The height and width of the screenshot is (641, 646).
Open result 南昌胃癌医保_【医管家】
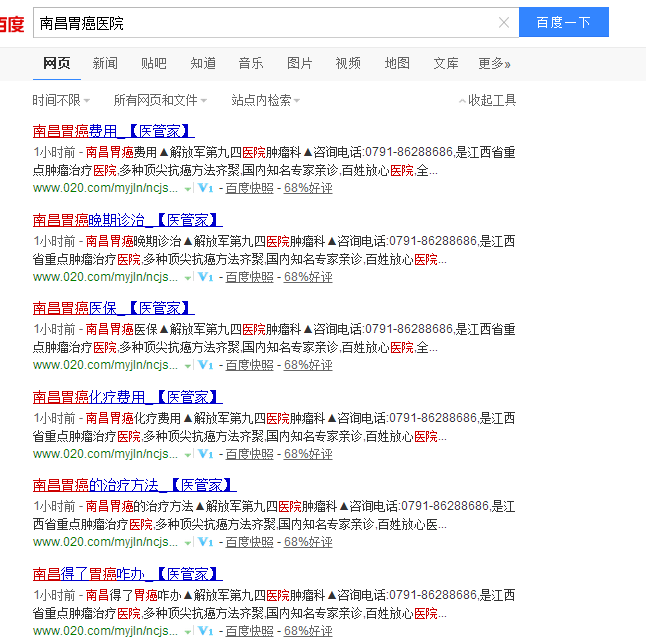coord(113,308)
